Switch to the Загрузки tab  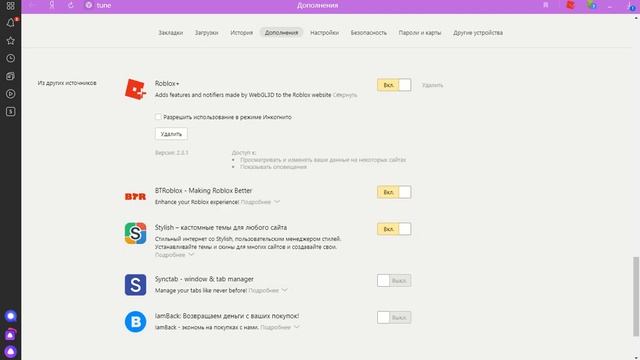(207, 33)
